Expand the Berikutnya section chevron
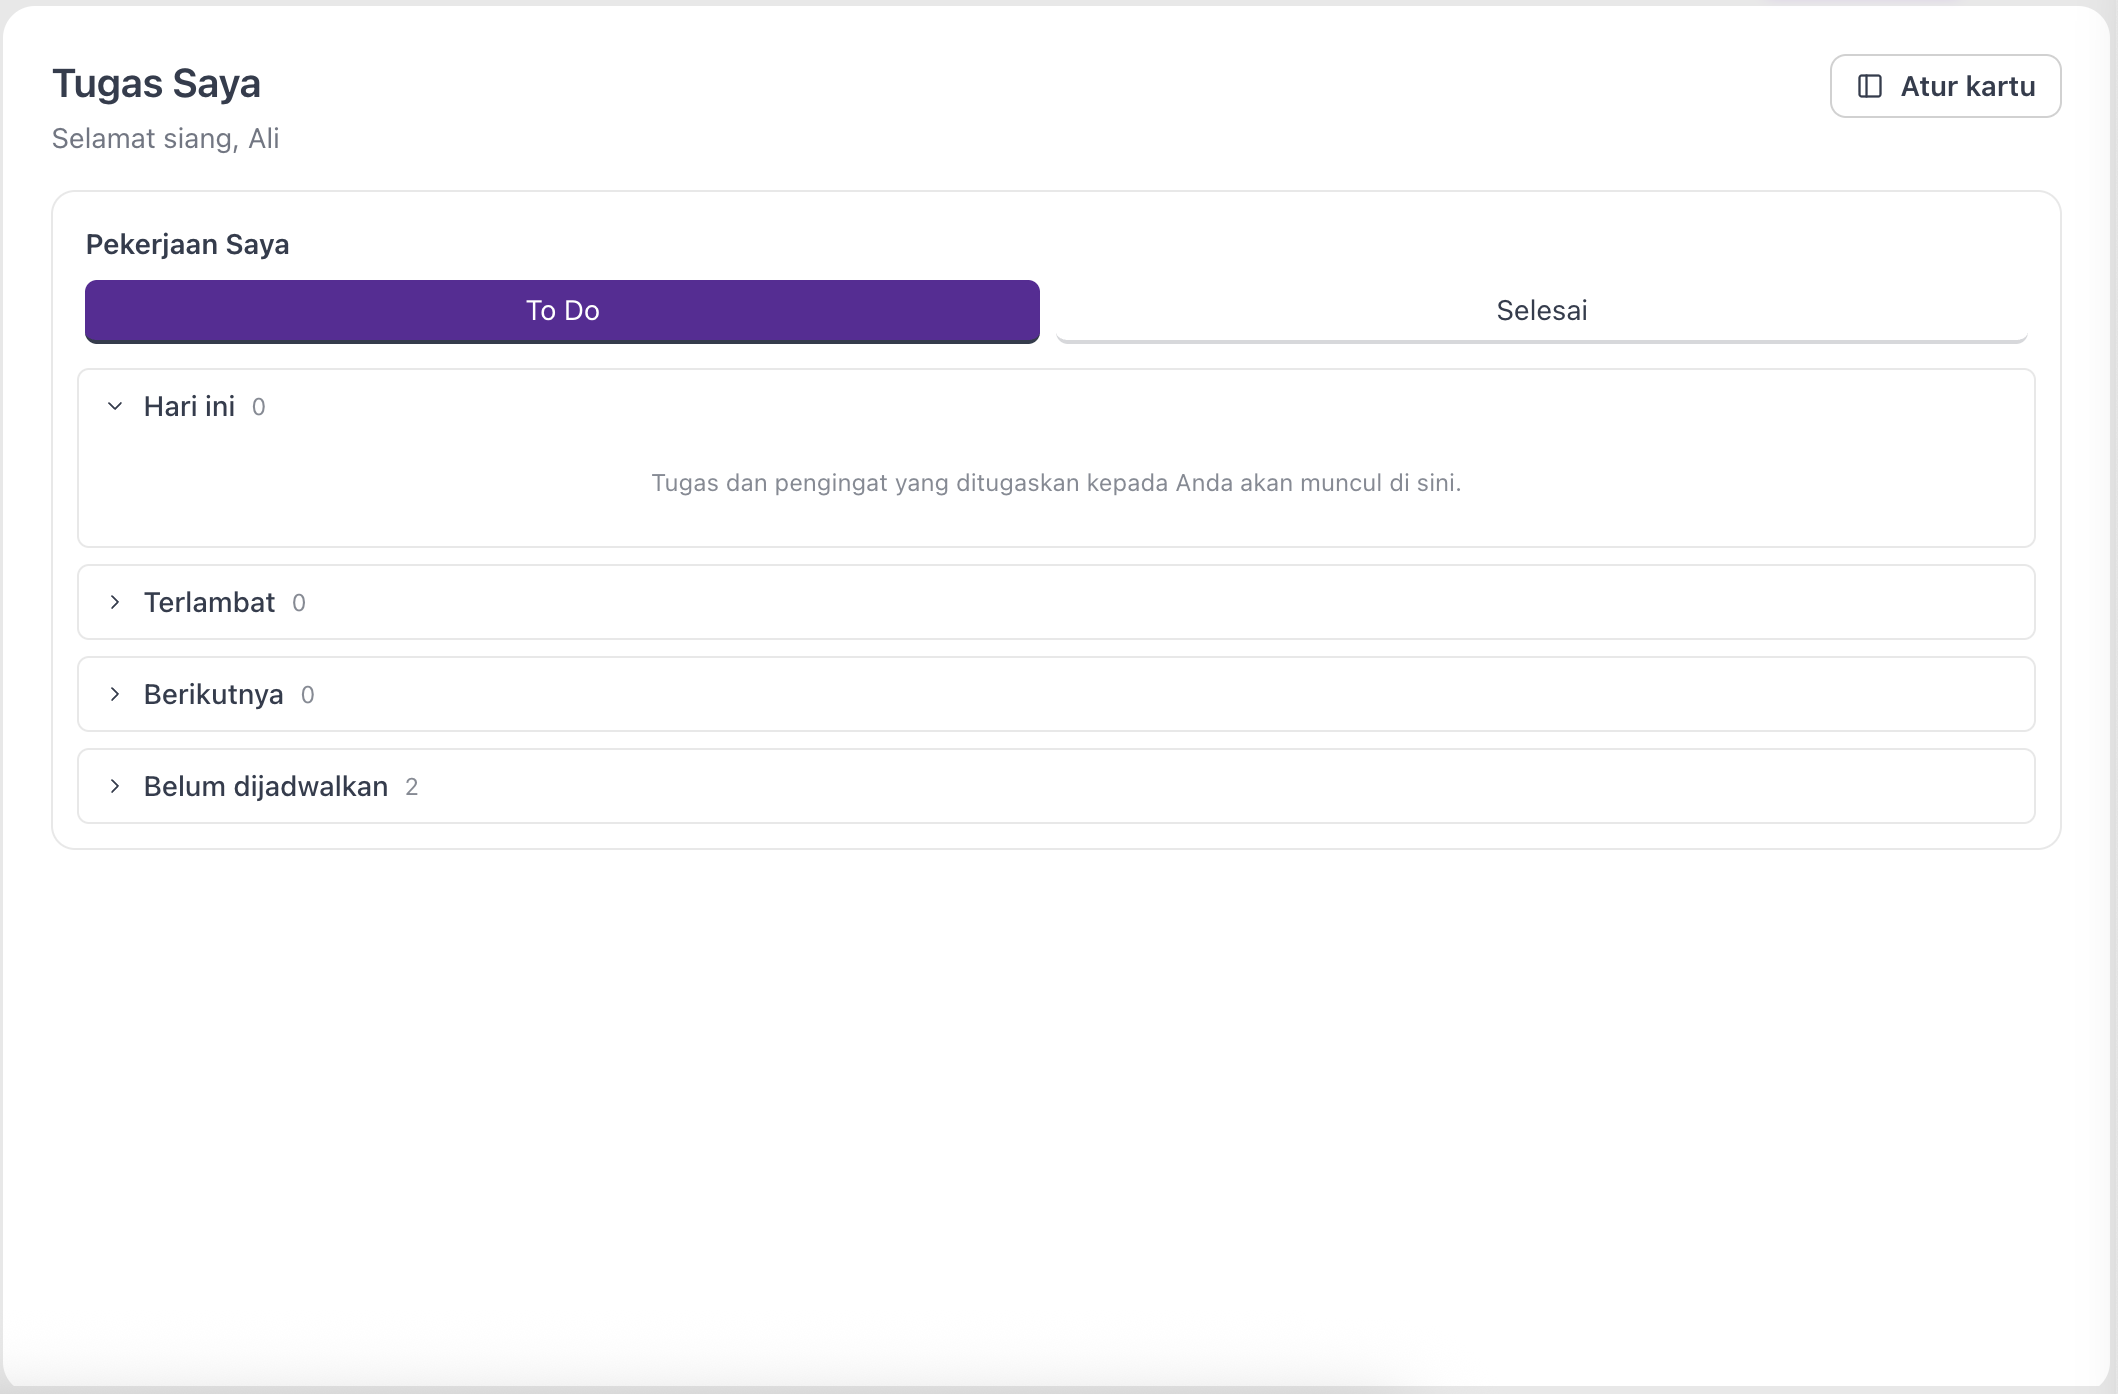2118x1394 pixels. (115, 694)
